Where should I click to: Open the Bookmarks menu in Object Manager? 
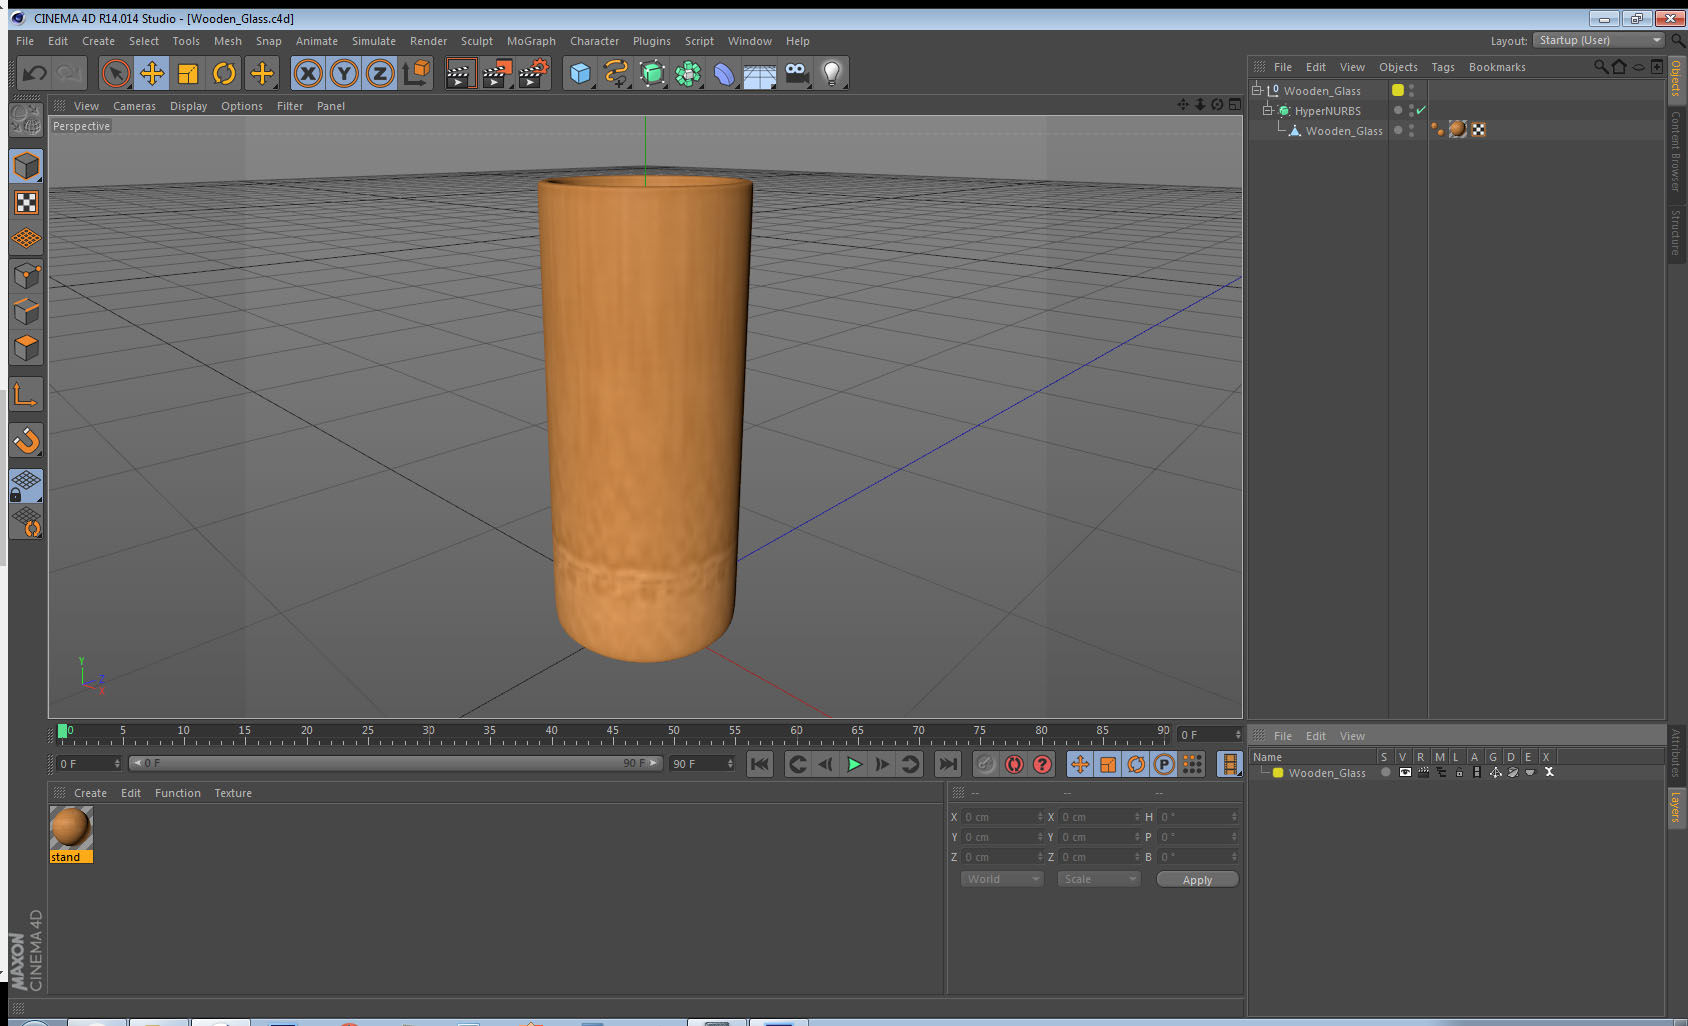[1497, 67]
